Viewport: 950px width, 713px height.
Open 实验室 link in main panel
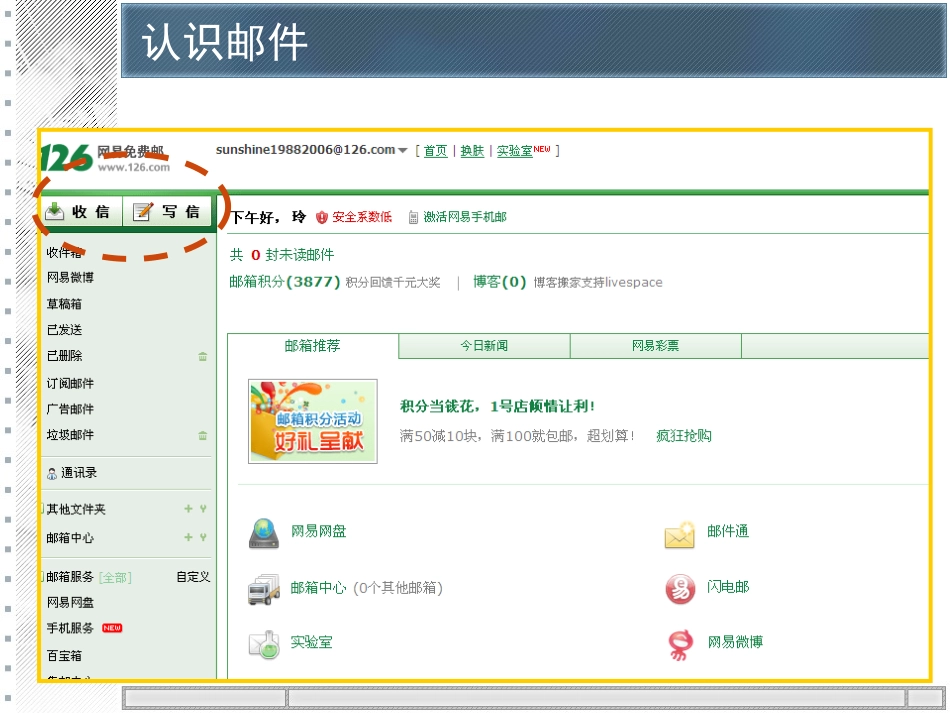click(311, 642)
